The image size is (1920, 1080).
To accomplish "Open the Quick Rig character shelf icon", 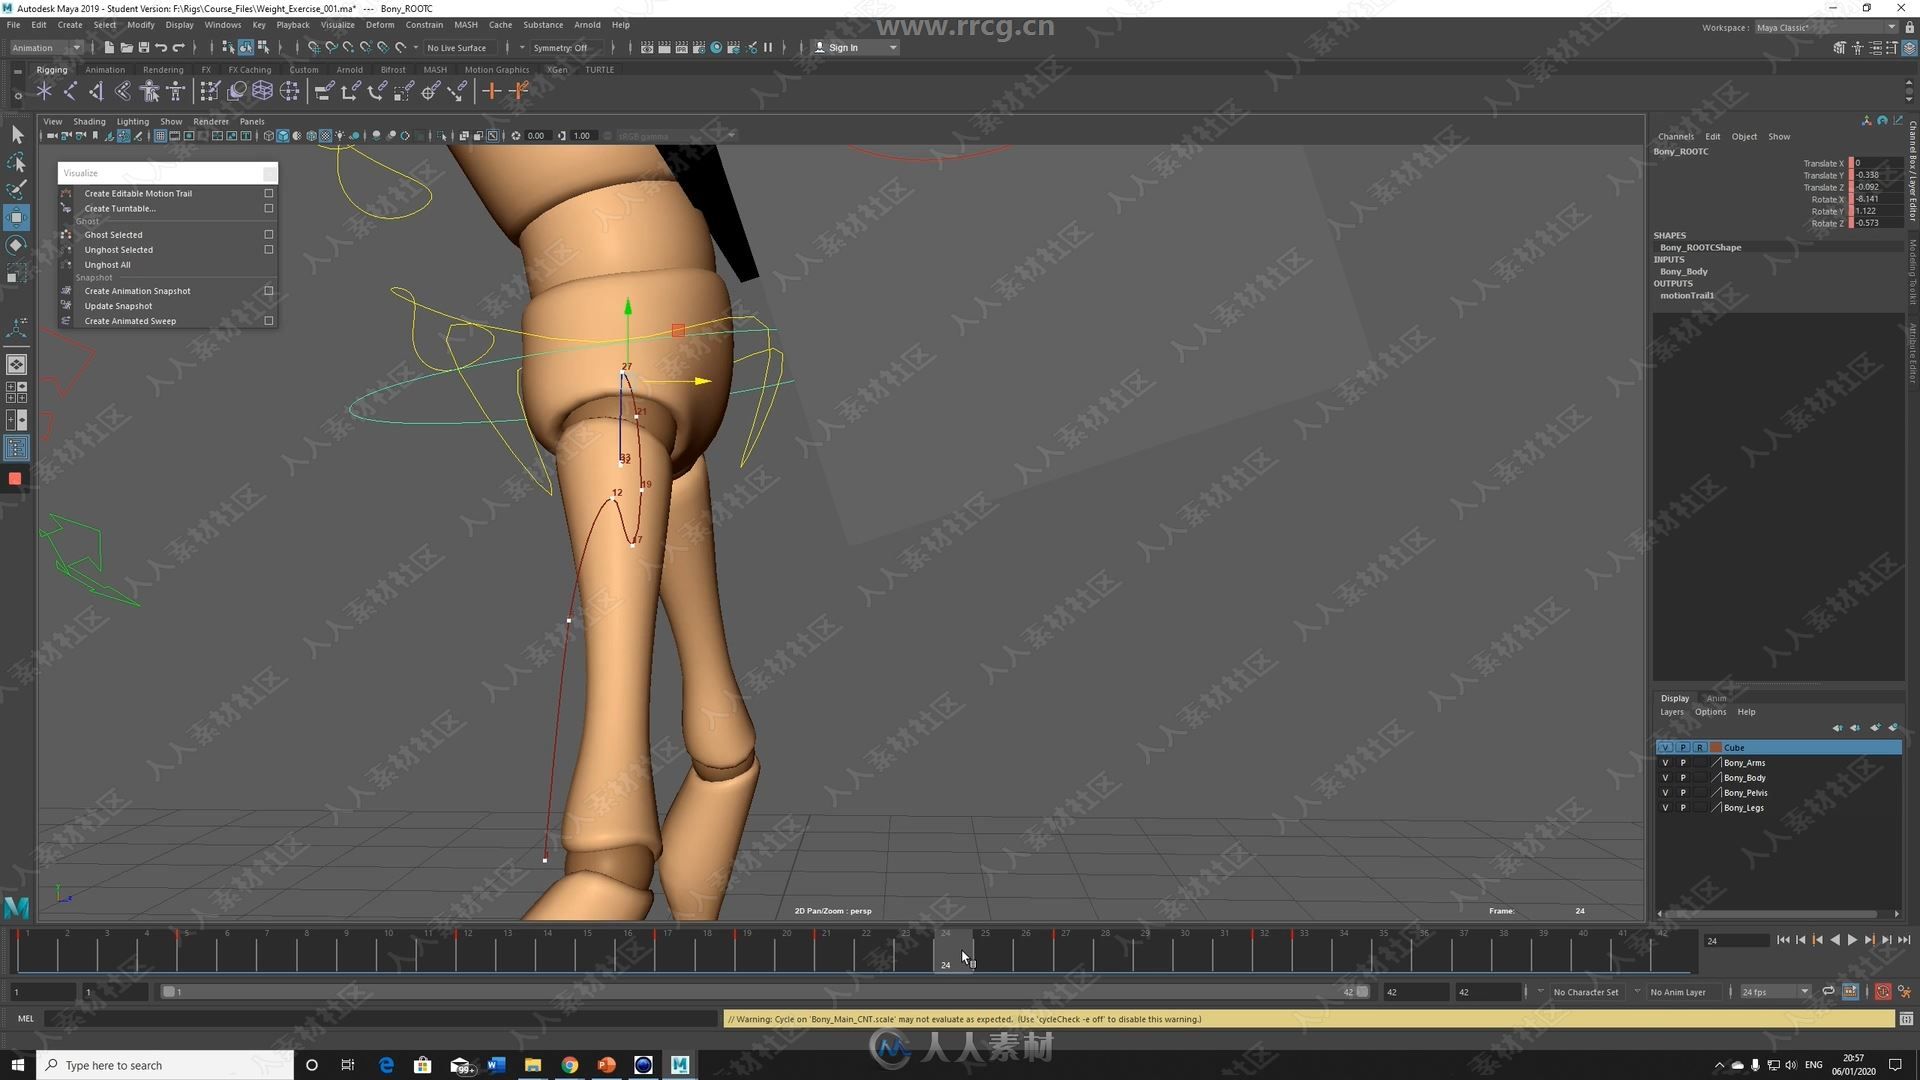I will [150, 92].
